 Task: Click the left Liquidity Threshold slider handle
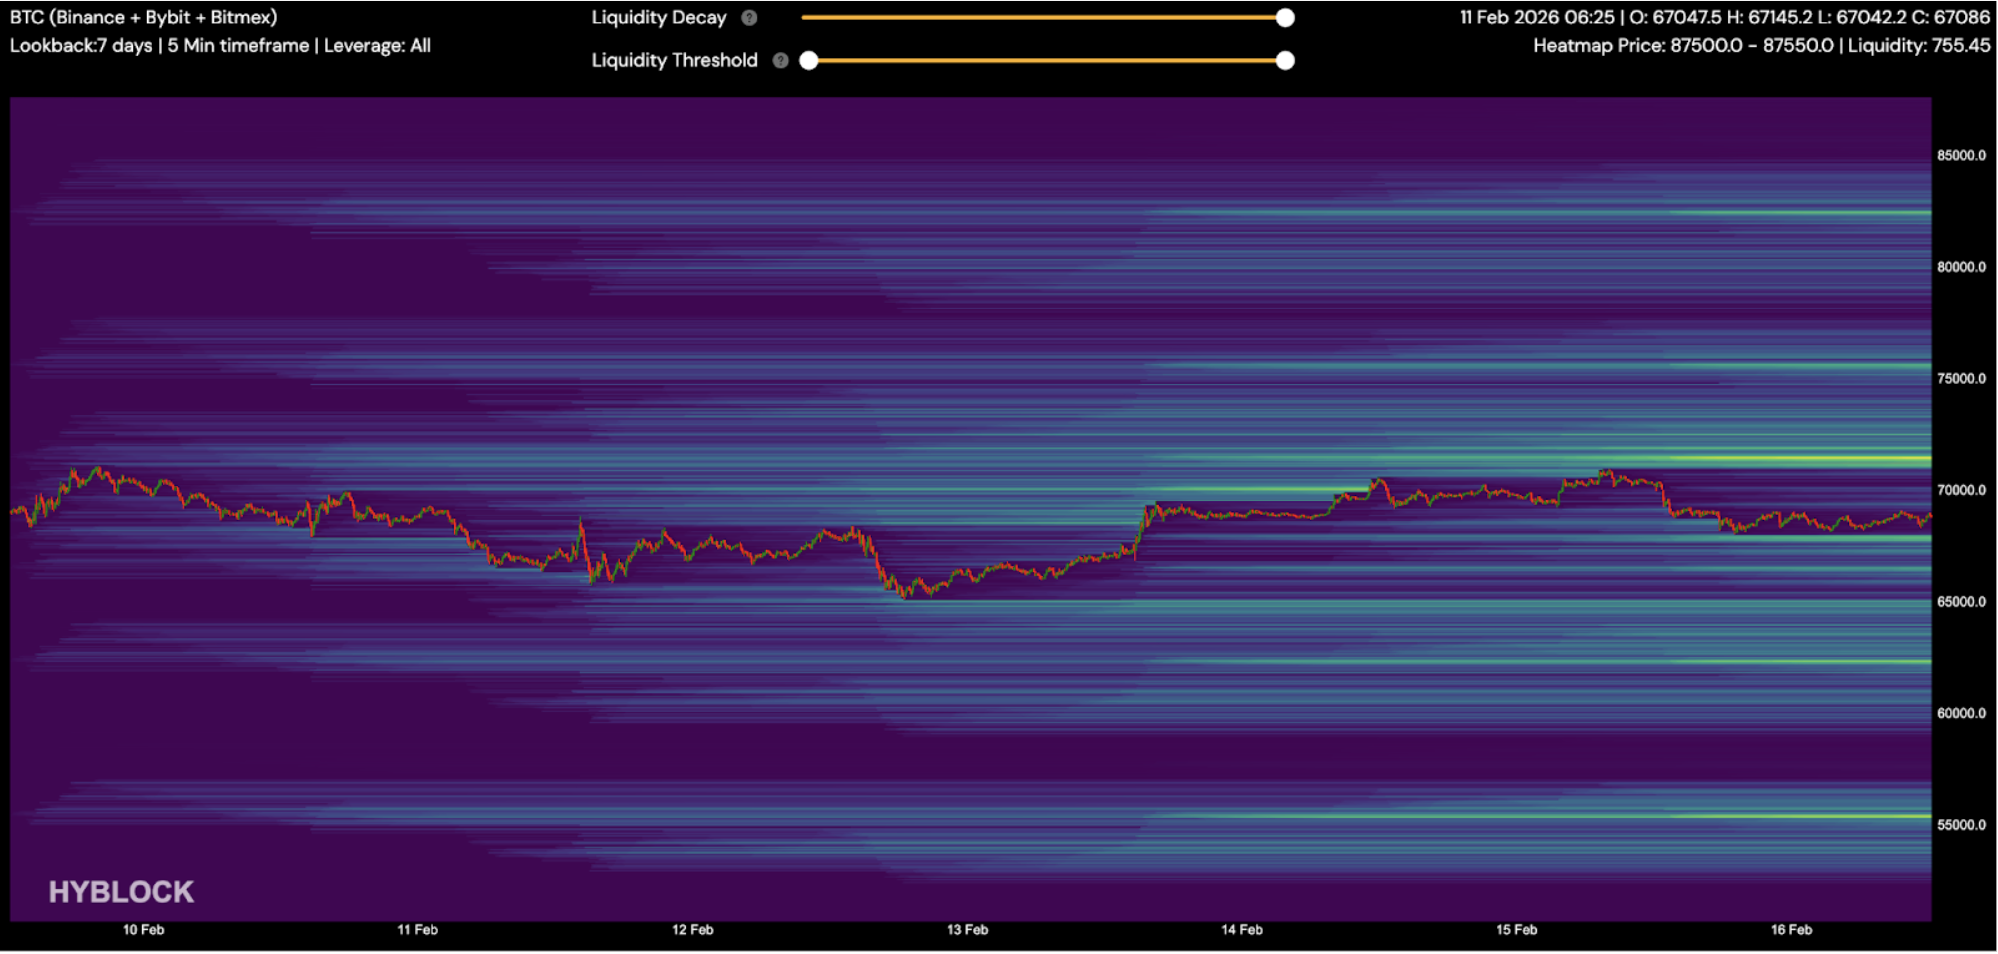809,61
